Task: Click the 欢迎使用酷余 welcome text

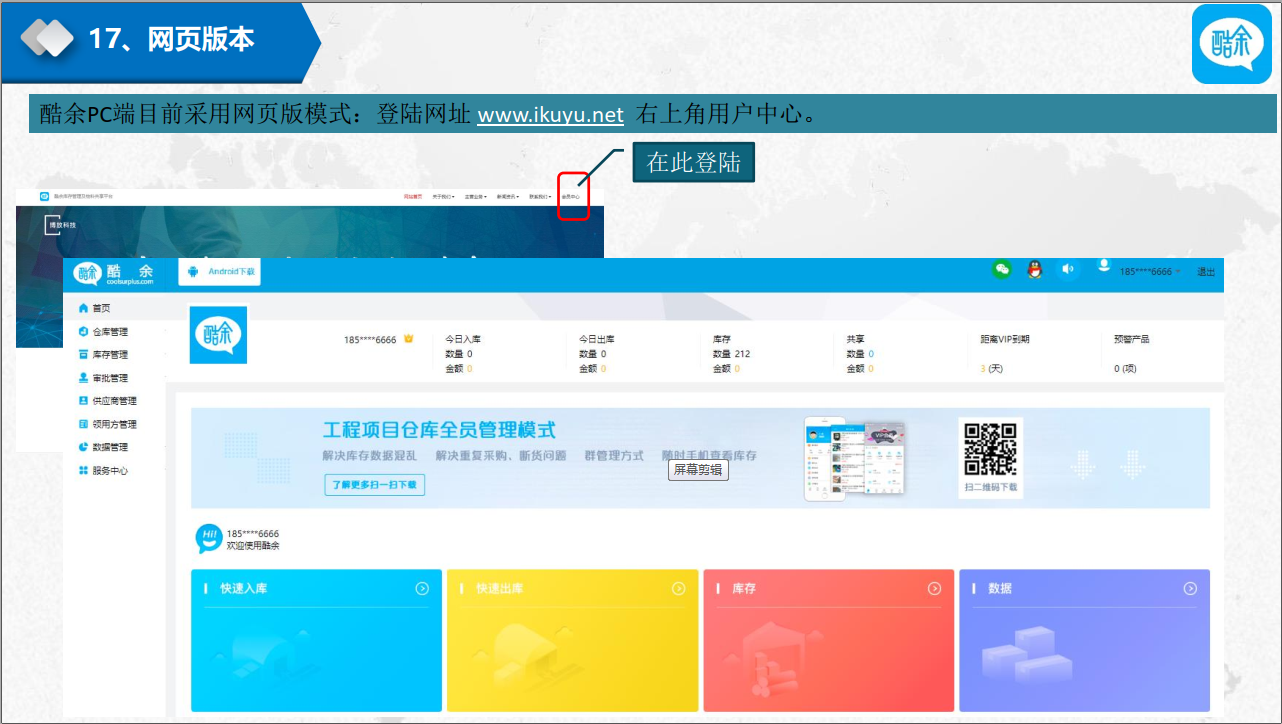Action: pyautogui.click(x=253, y=546)
